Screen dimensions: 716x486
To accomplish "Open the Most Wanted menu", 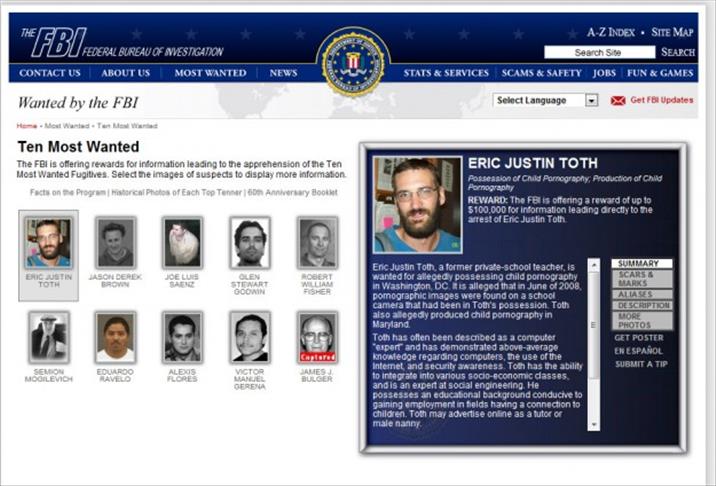I will coord(210,73).
